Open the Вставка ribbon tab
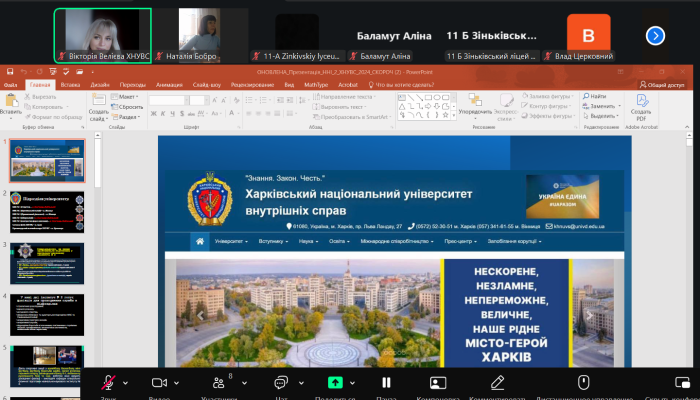This screenshot has width=700, height=400. tap(70, 85)
